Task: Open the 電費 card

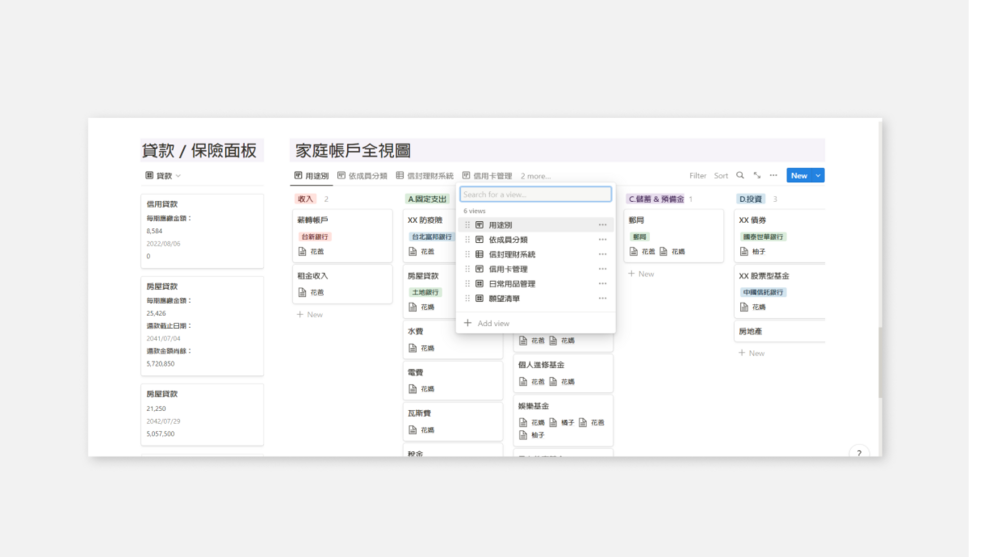Action: coord(453,380)
